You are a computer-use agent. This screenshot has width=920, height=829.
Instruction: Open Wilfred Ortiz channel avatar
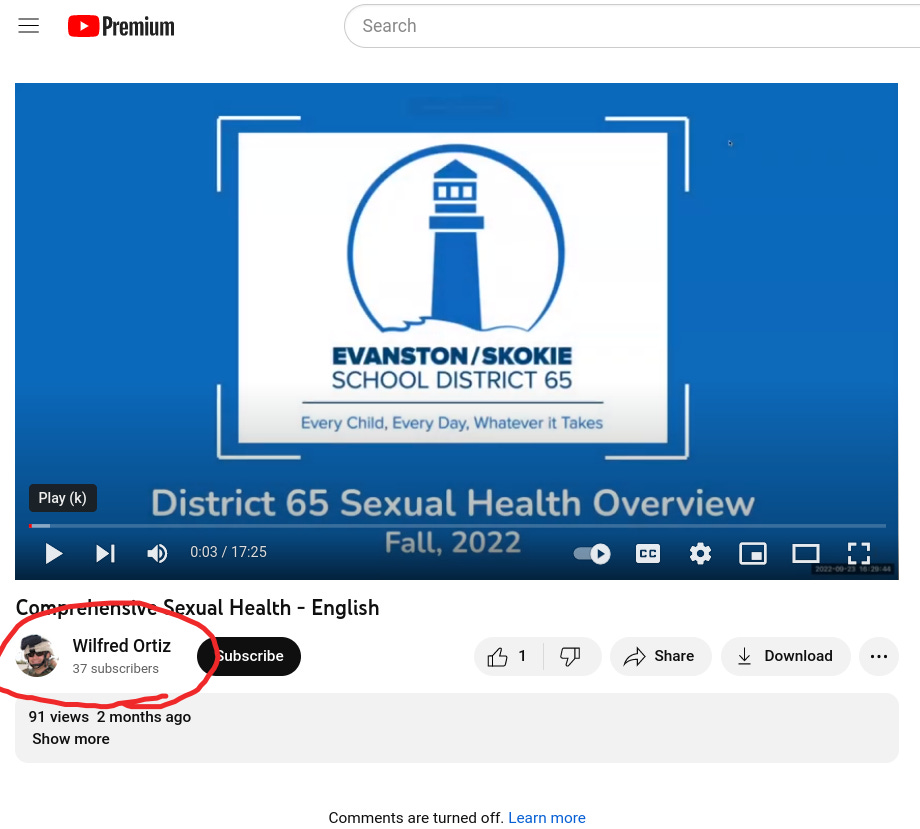(36, 656)
